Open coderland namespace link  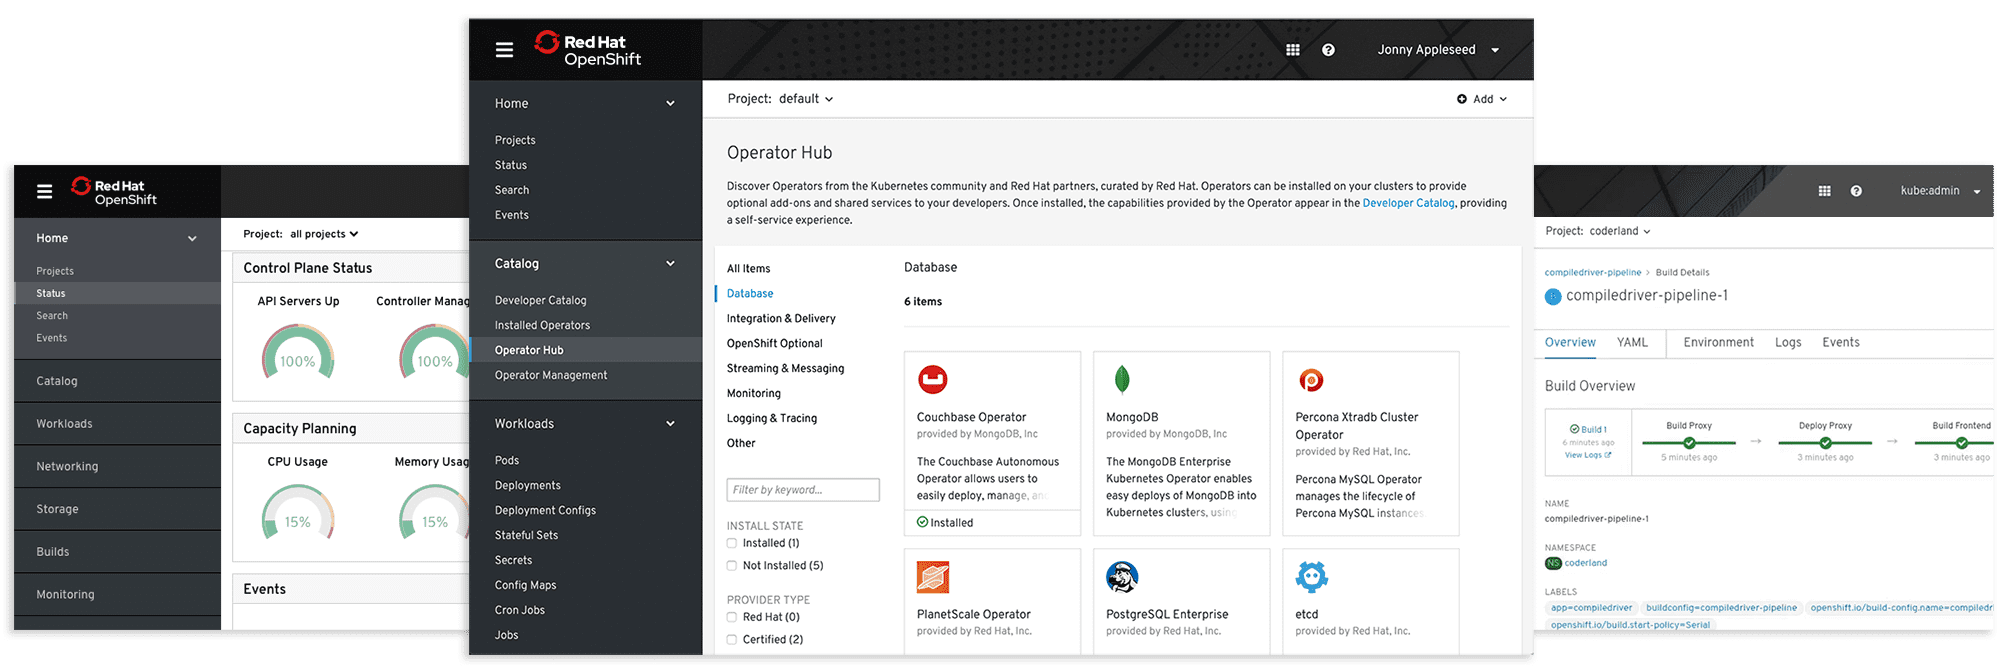coord(1586,563)
